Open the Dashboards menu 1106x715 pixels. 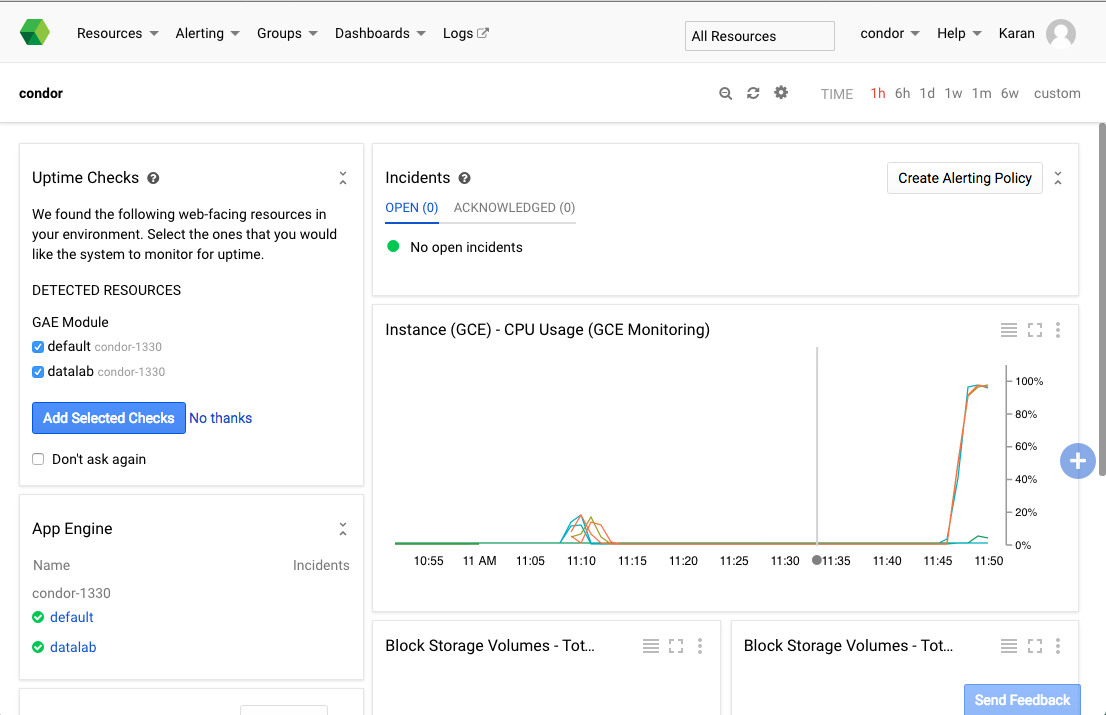point(380,33)
